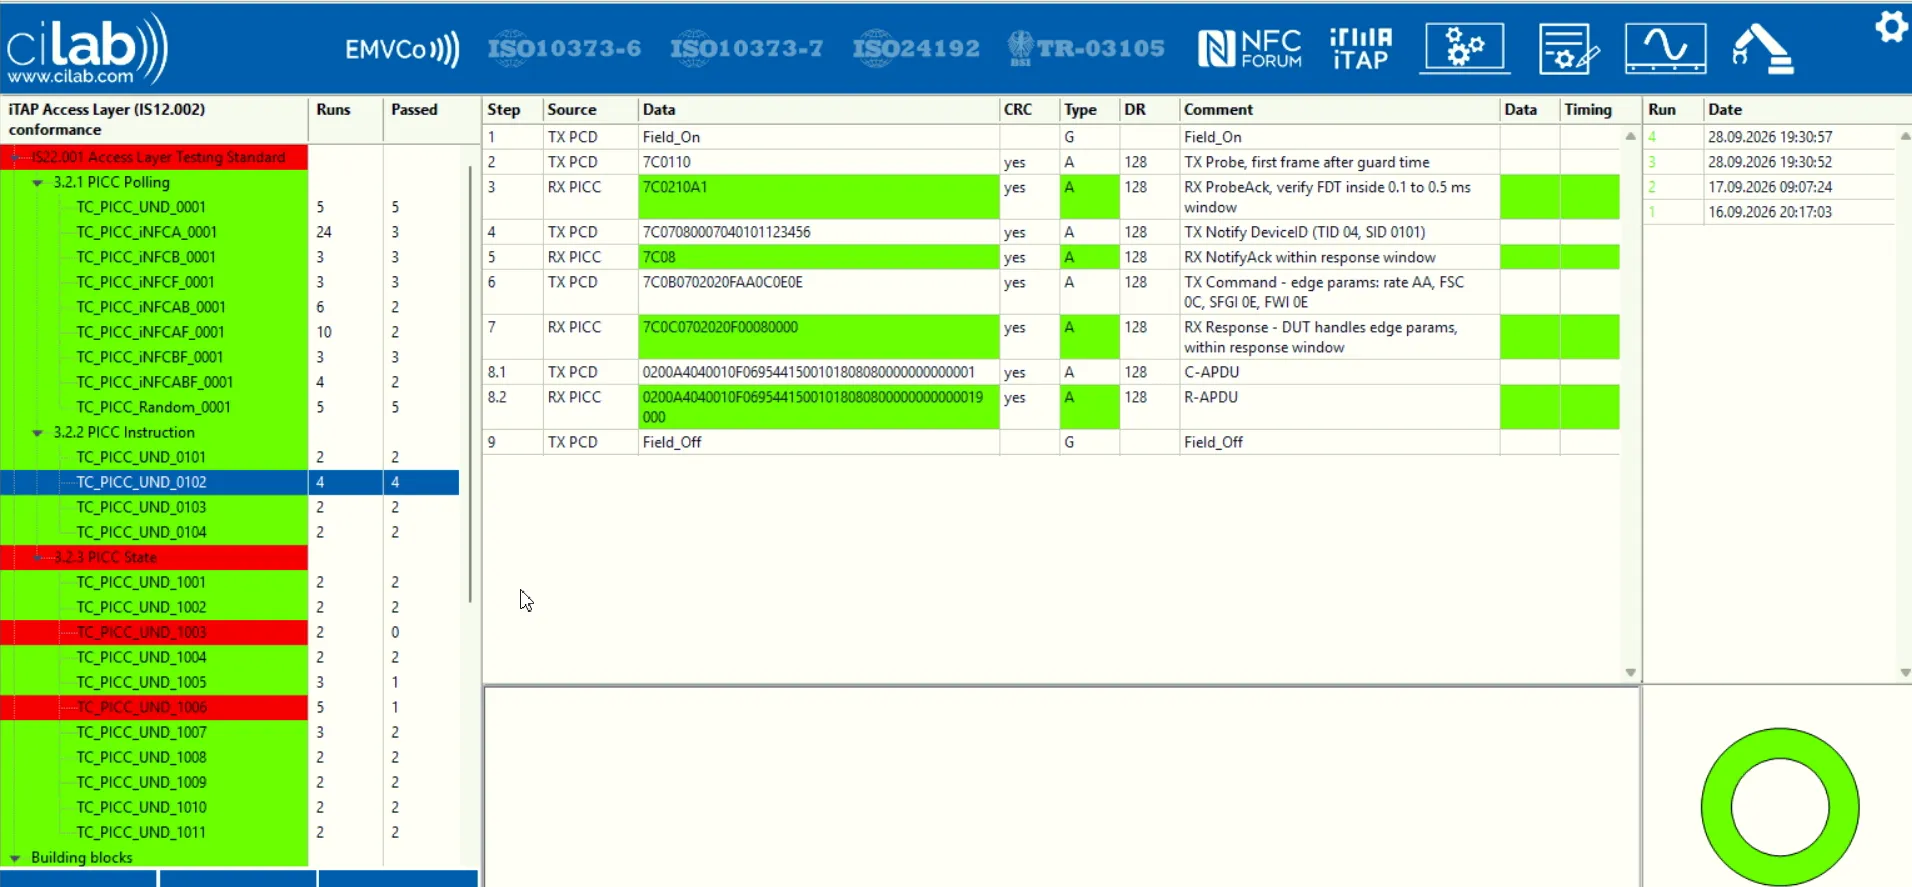The image size is (1912, 887).
Task: Open the NFC Forum test suite
Action: [1250, 48]
